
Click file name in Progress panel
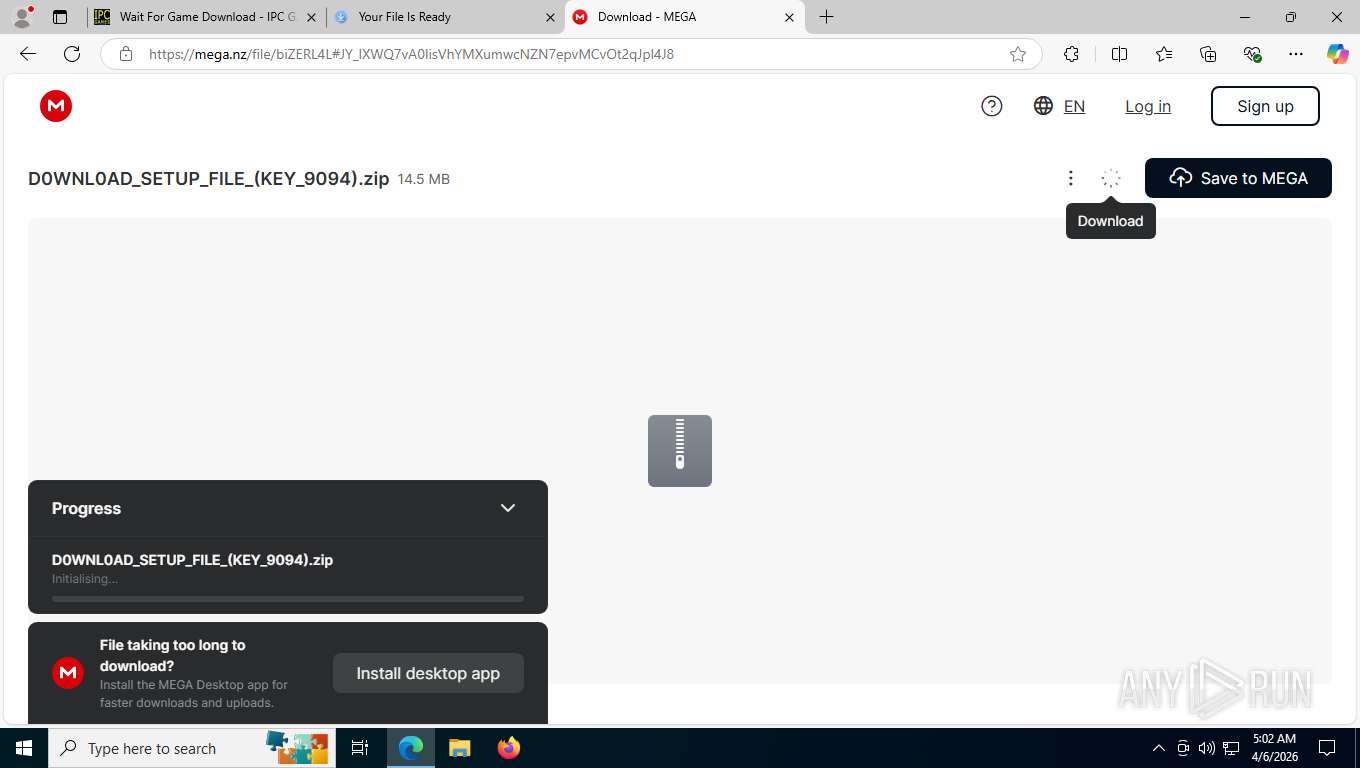coord(192,560)
